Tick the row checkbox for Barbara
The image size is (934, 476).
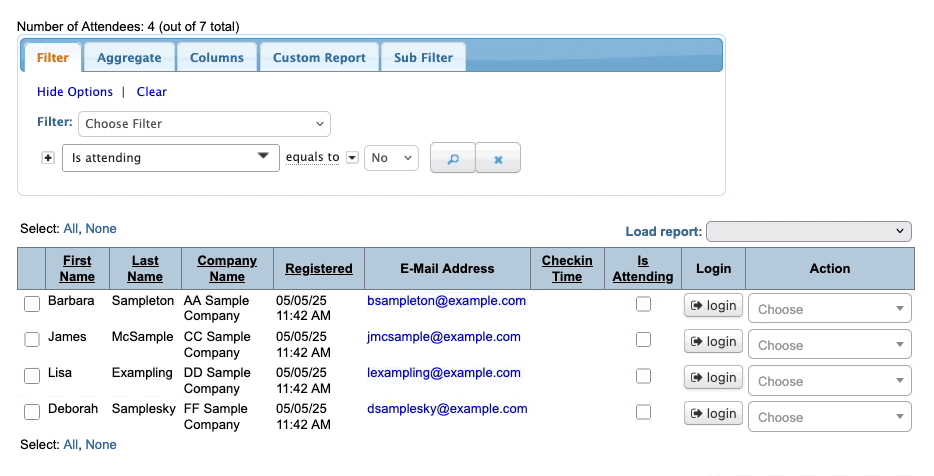pos(32,304)
